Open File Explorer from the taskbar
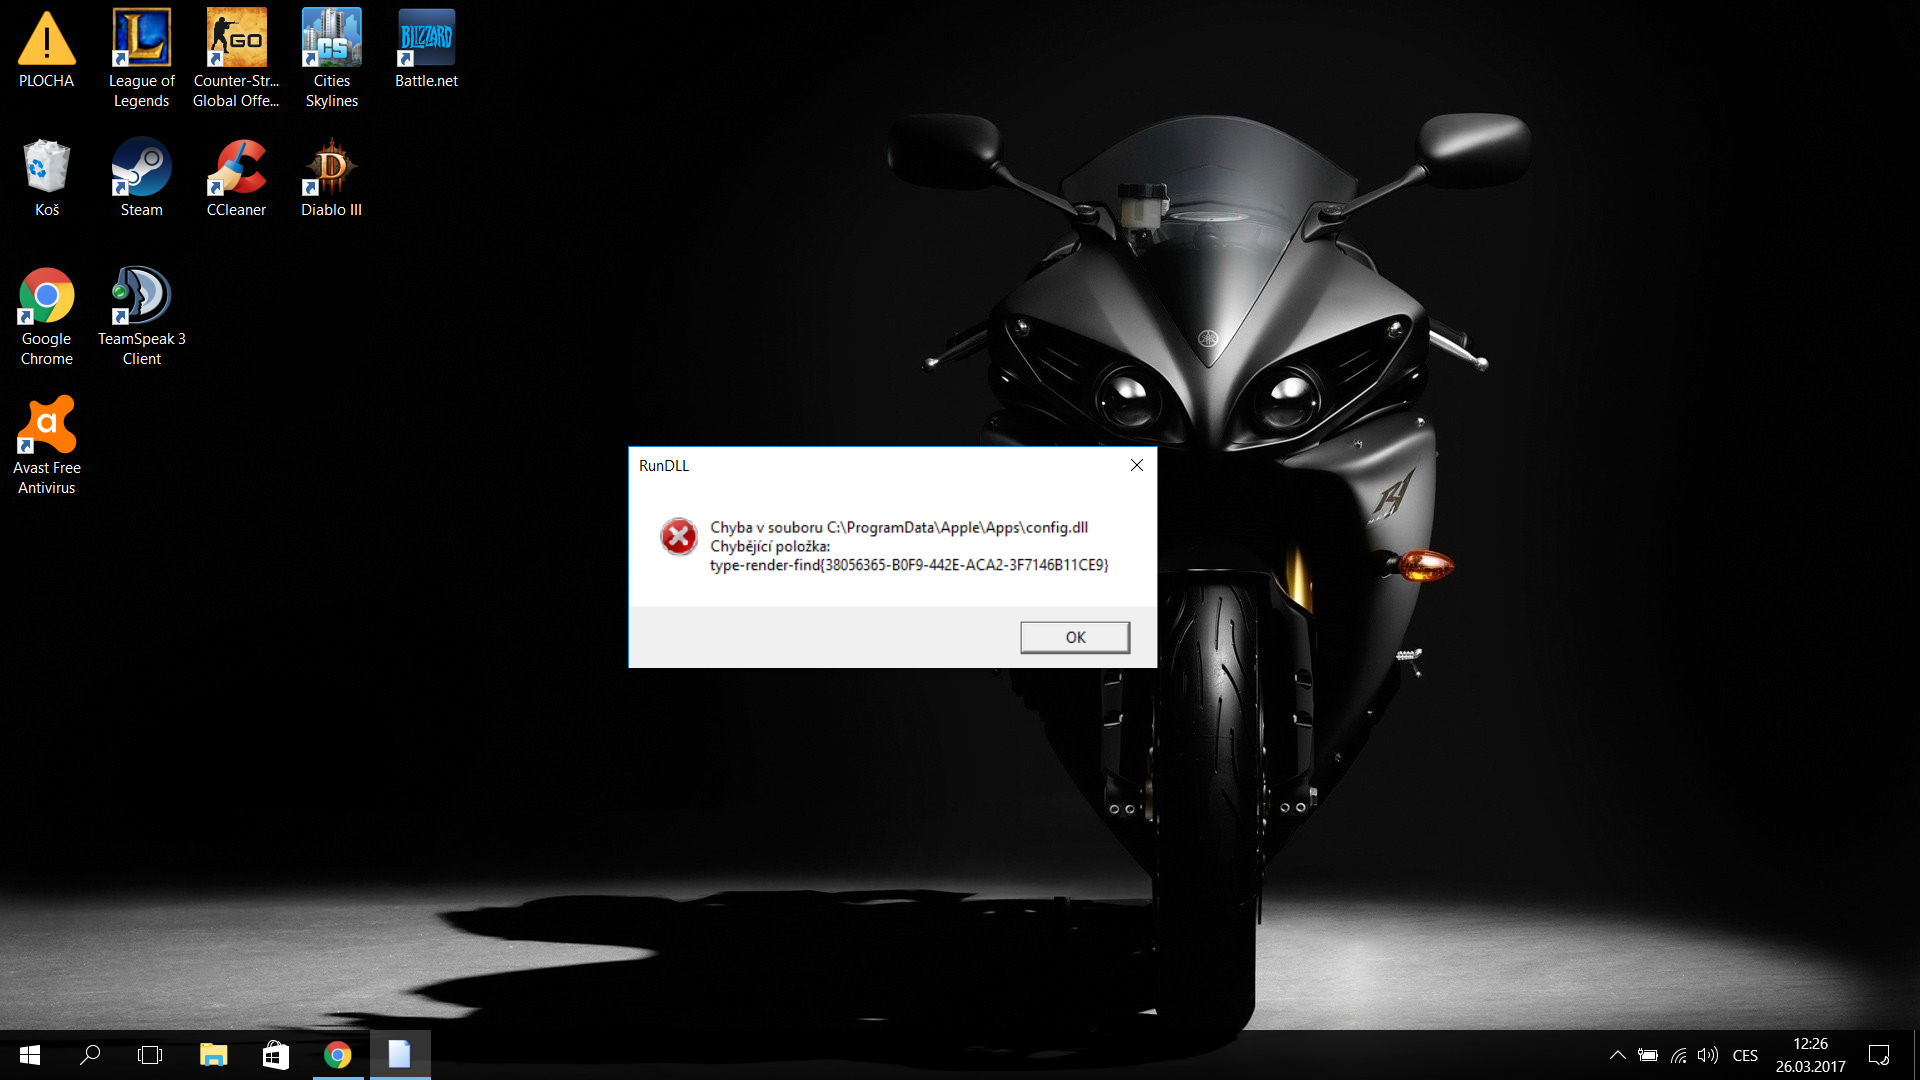This screenshot has width=1920, height=1080. (213, 1055)
